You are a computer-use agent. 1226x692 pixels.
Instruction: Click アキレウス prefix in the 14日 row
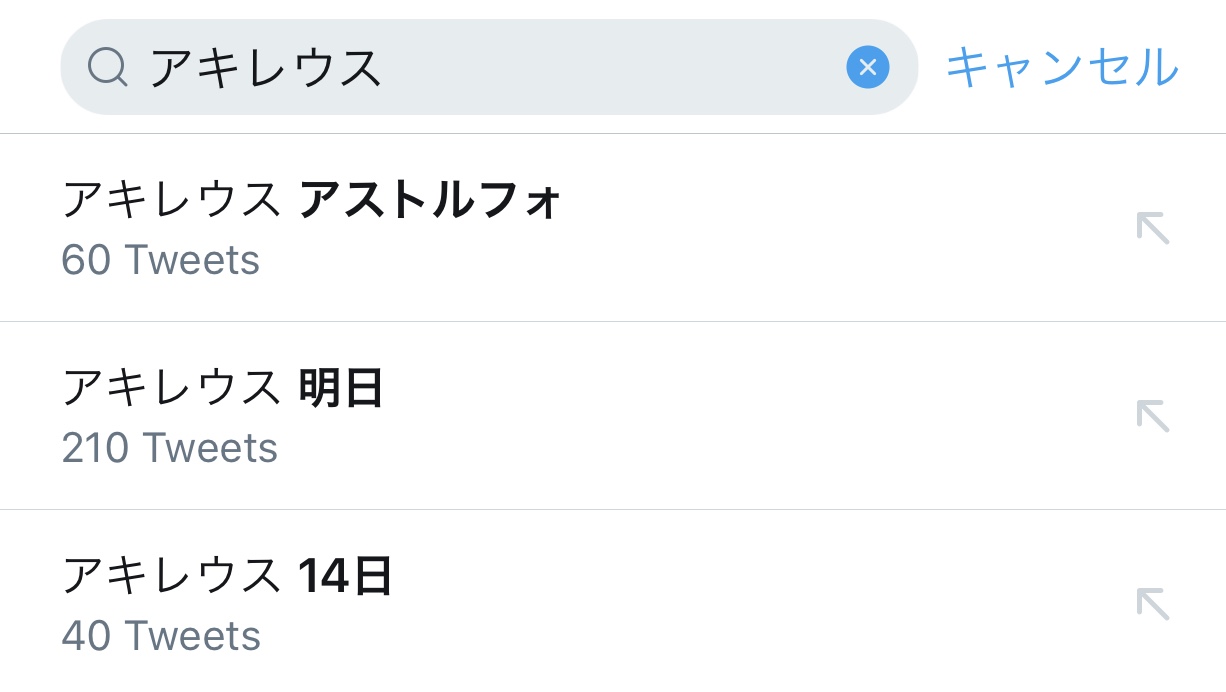171,576
